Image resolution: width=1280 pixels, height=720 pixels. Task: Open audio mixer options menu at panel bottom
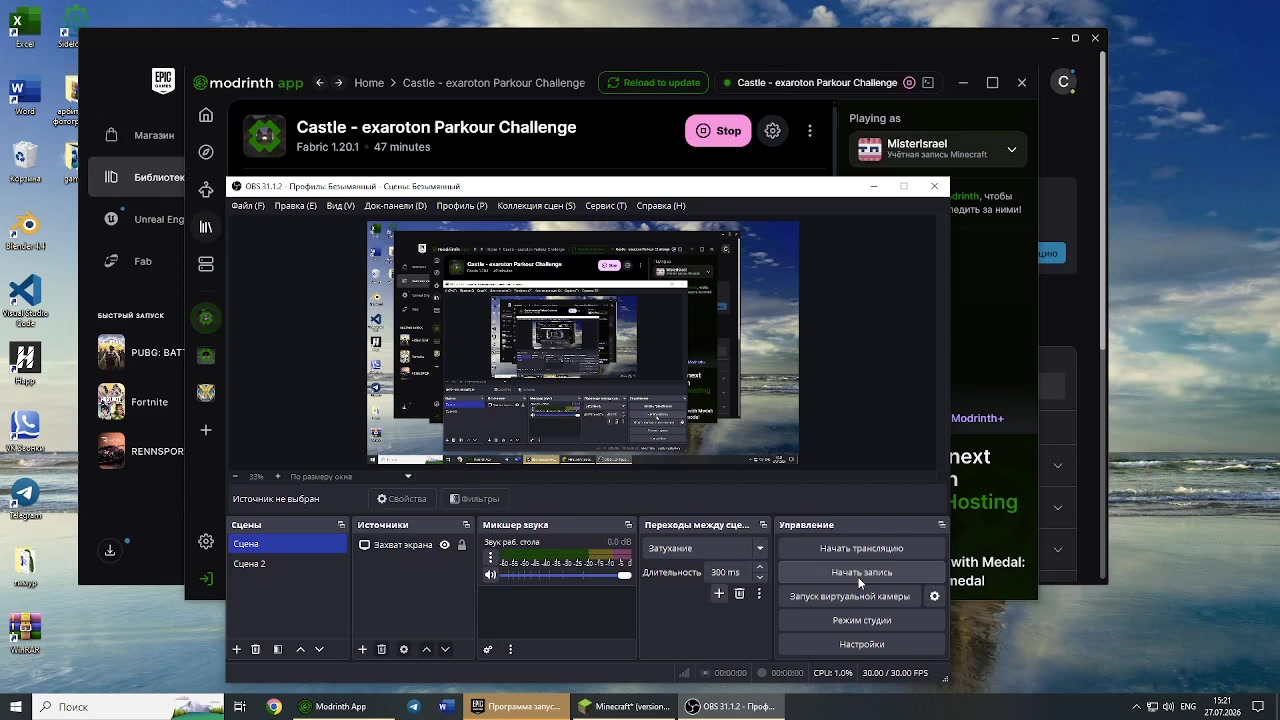tap(510, 649)
